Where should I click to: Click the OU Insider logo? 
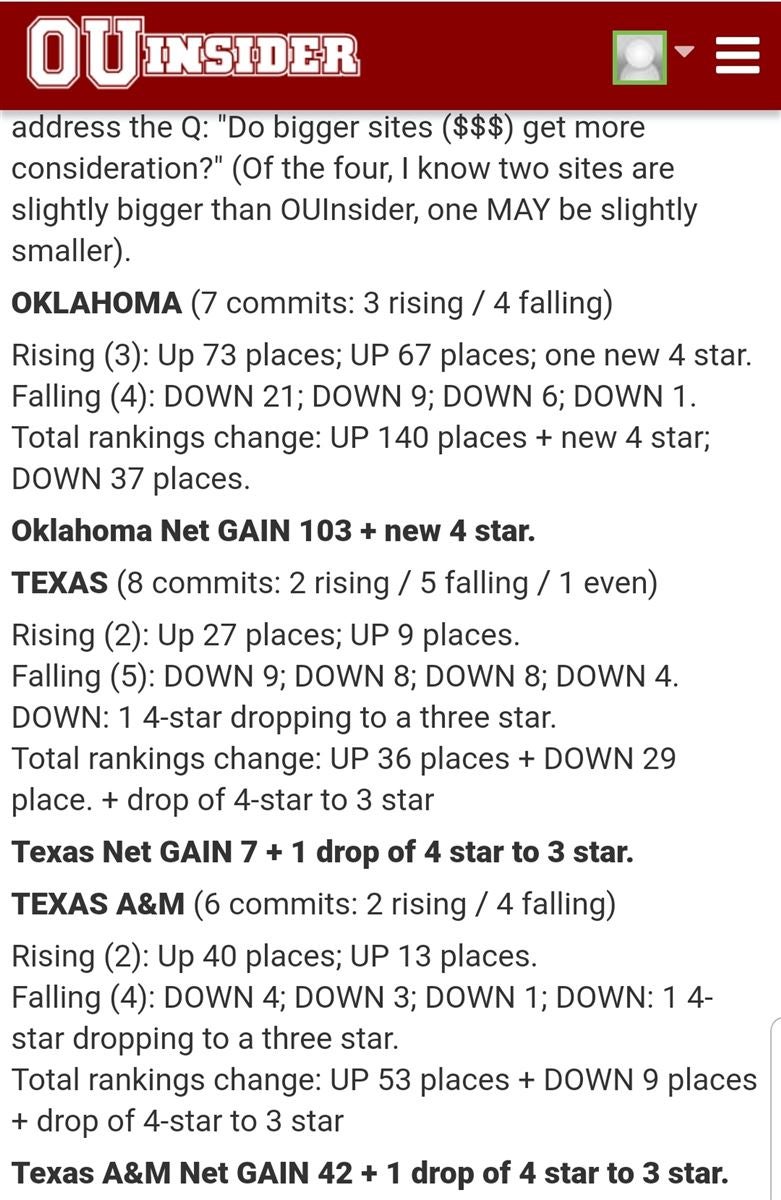(193, 54)
